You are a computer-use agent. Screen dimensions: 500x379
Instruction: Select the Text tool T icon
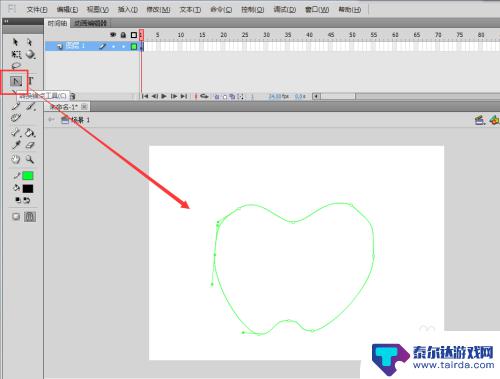click(x=30, y=81)
